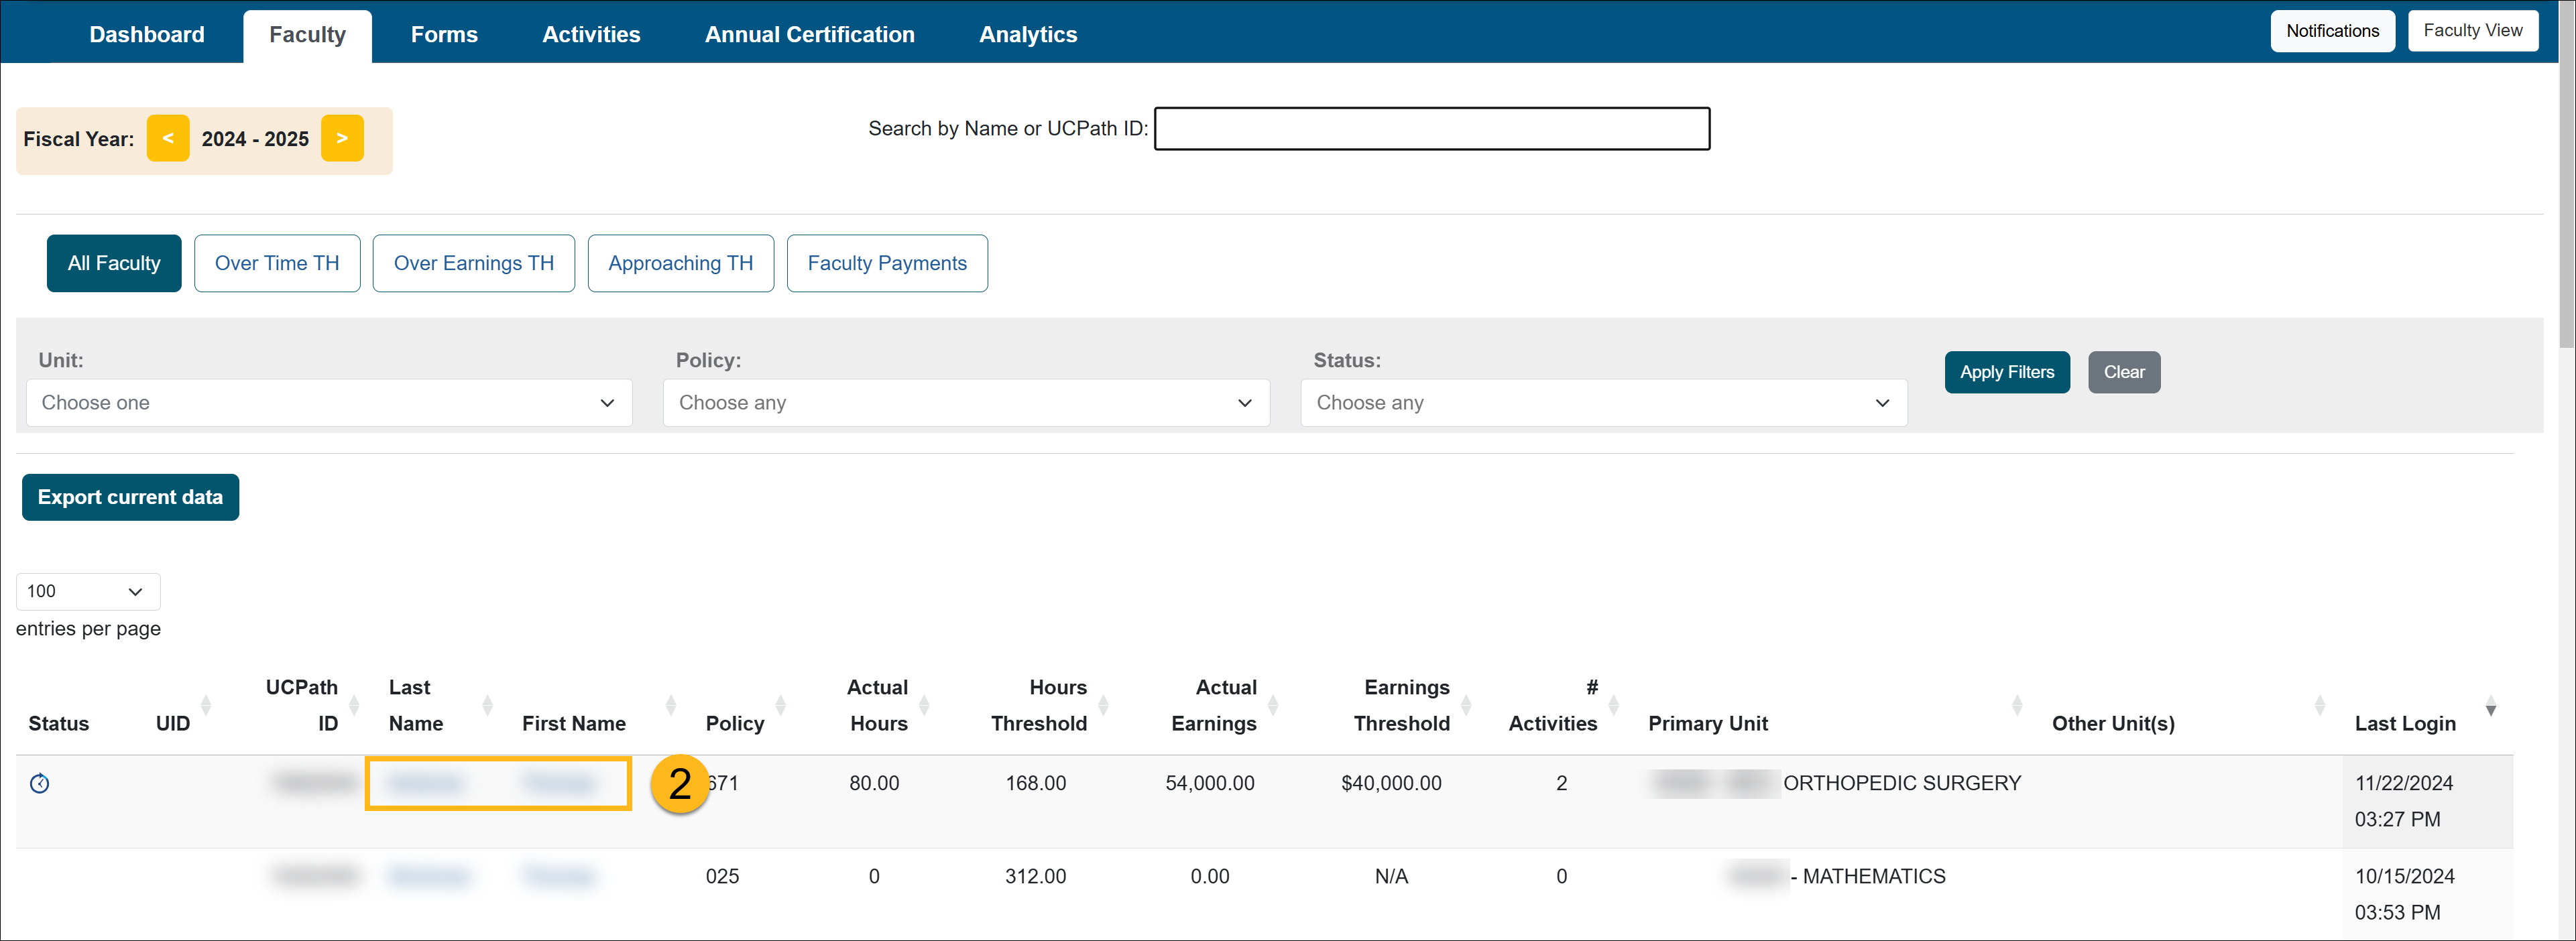Change entries per page dropdown
This screenshot has height=941, width=2576.
pos(87,591)
